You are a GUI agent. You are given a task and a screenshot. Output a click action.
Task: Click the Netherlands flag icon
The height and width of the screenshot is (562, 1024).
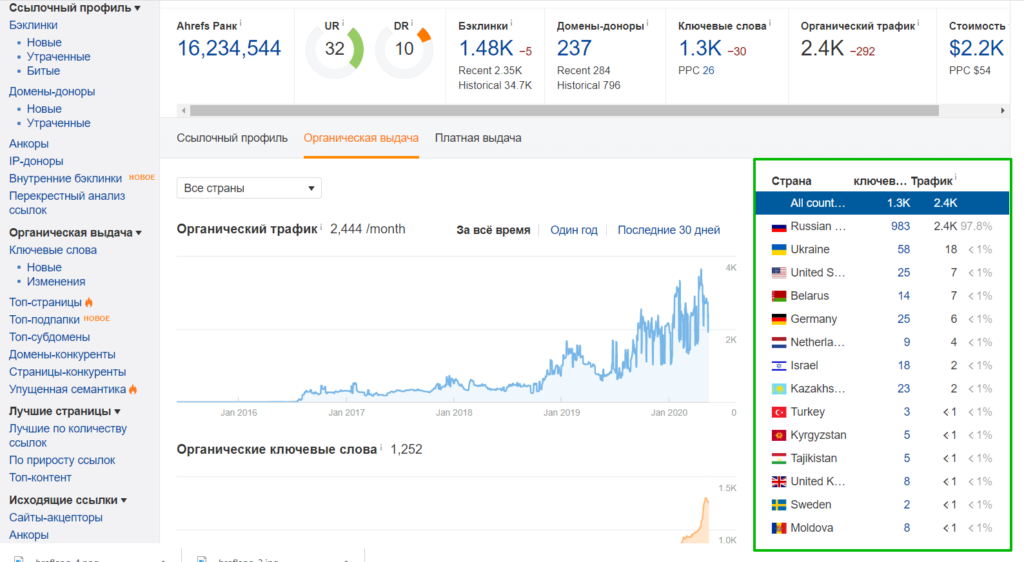(x=778, y=343)
